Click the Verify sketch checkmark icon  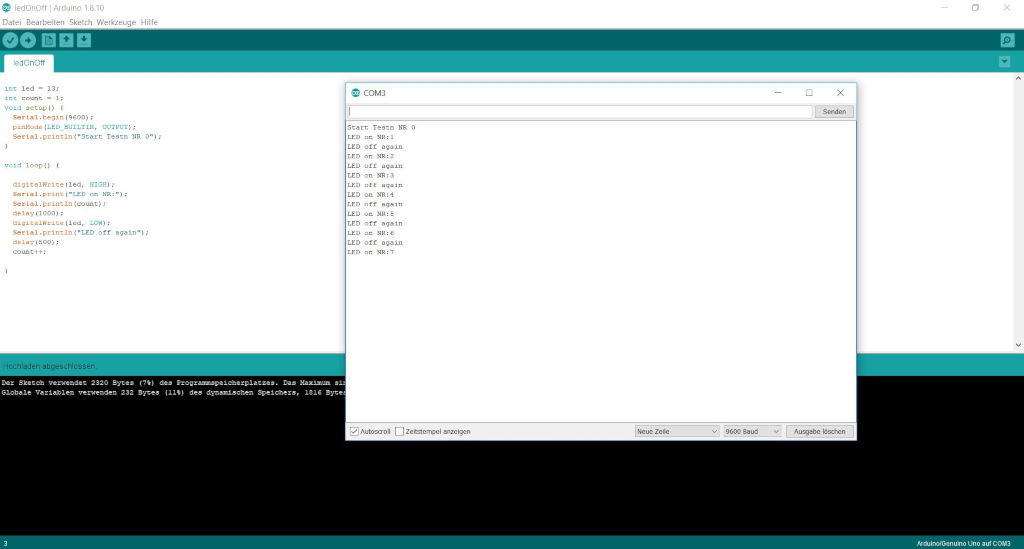click(x=10, y=40)
